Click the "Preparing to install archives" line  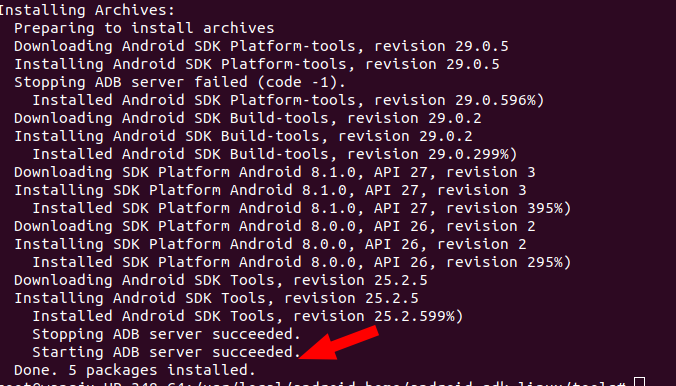[x=144, y=28]
